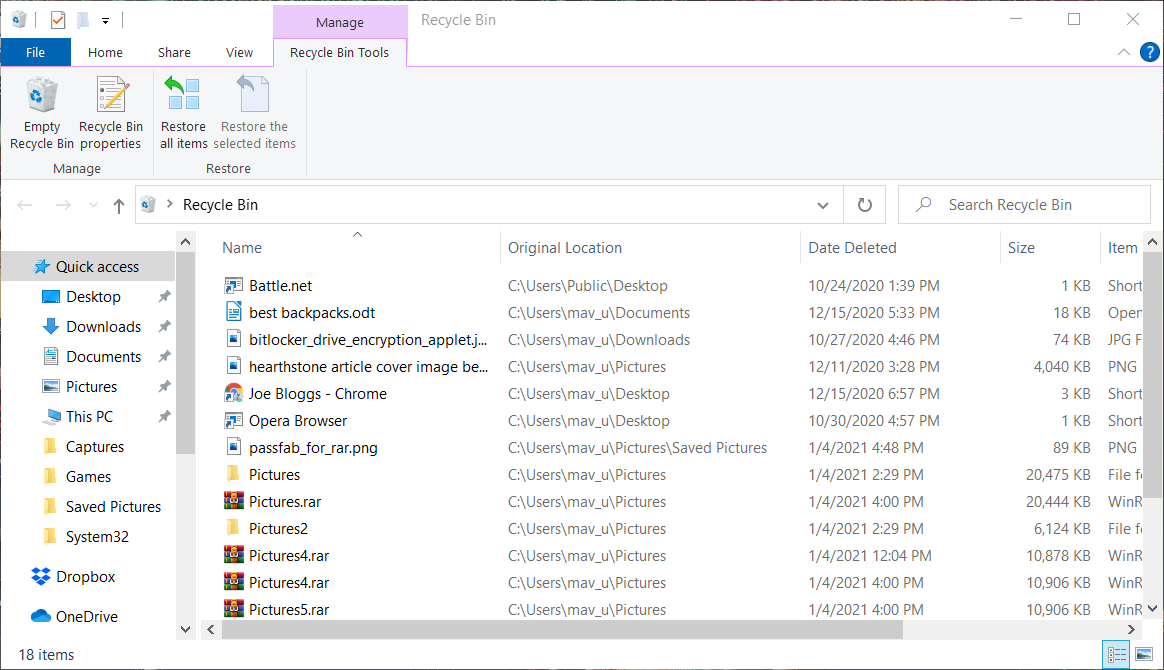Image resolution: width=1164 pixels, height=670 pixels.
Task: Click the Up arrow navigation button
Action: (x=119, y=206)
